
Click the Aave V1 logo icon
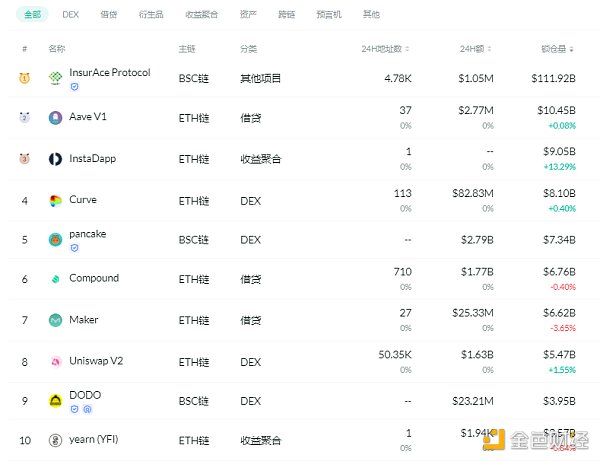click(x=56, y=117)
